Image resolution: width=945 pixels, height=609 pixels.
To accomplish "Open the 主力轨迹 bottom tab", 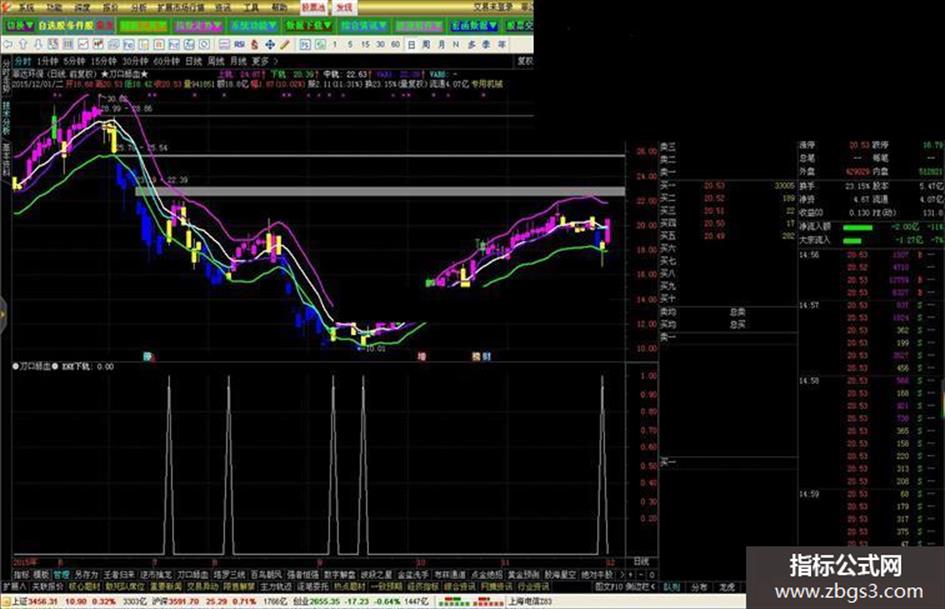I will click(x=275, y=585).
